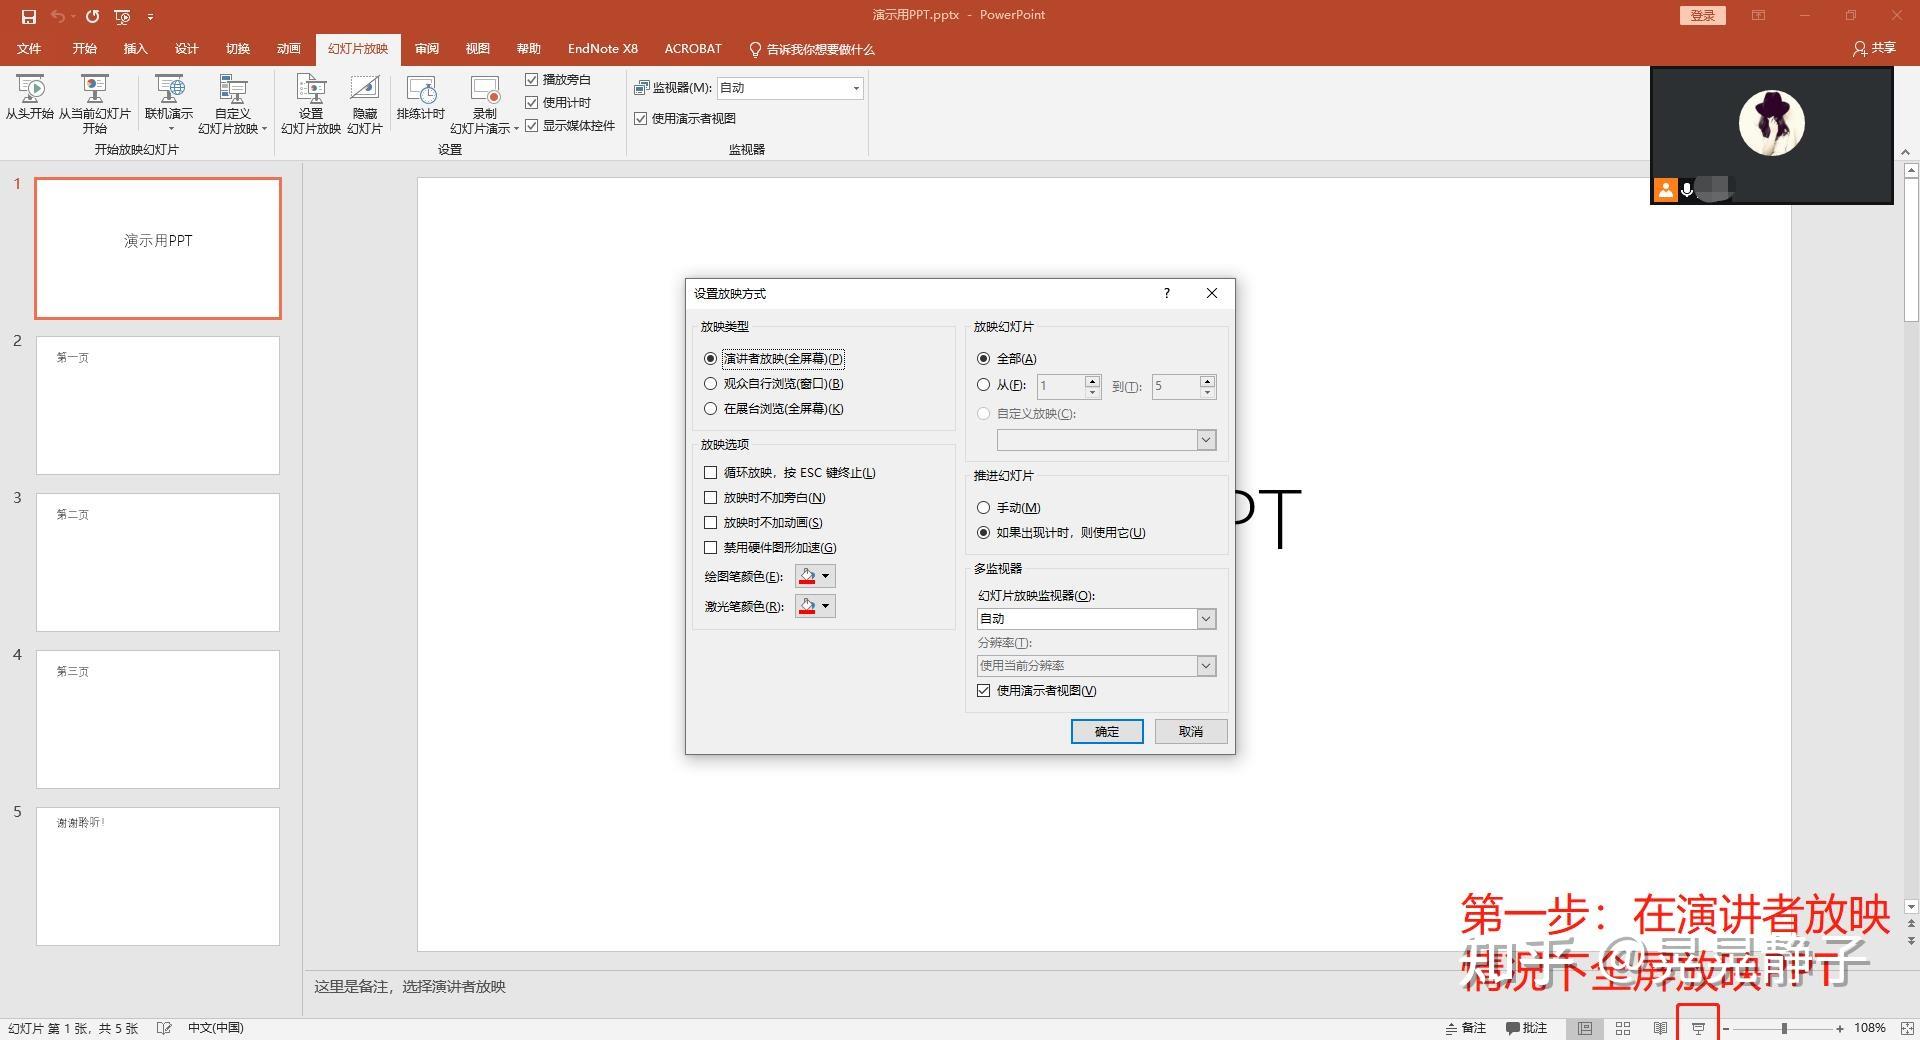
Task: Toggle 播放旁白 checkbox in ribbon
Action: (532, 79)
